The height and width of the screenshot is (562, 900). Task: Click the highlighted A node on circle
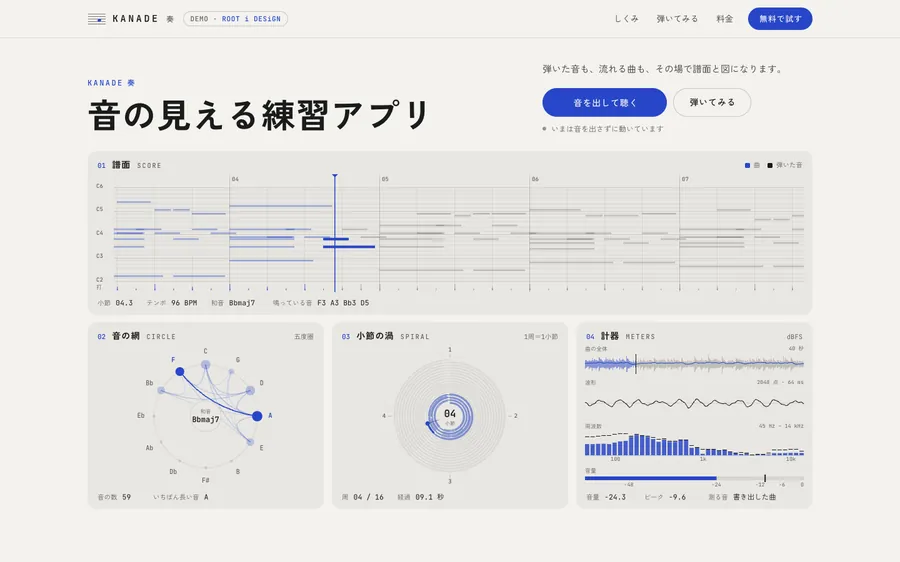click(x=257, y=416)
